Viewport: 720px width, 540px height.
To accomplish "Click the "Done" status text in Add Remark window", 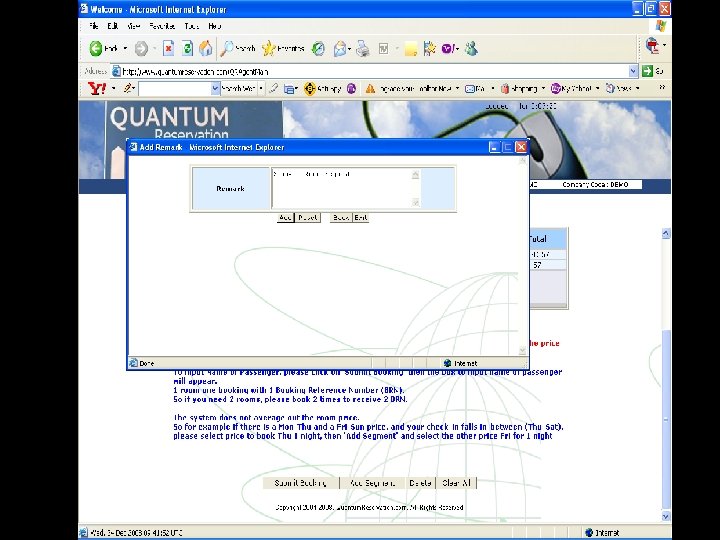I will point(146,363).
